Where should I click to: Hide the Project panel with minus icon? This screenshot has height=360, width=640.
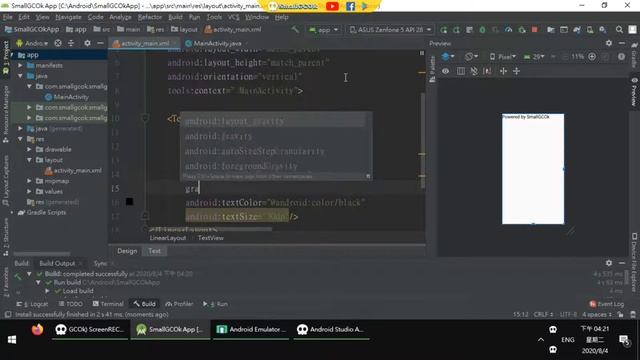click(x=100, y=43)
